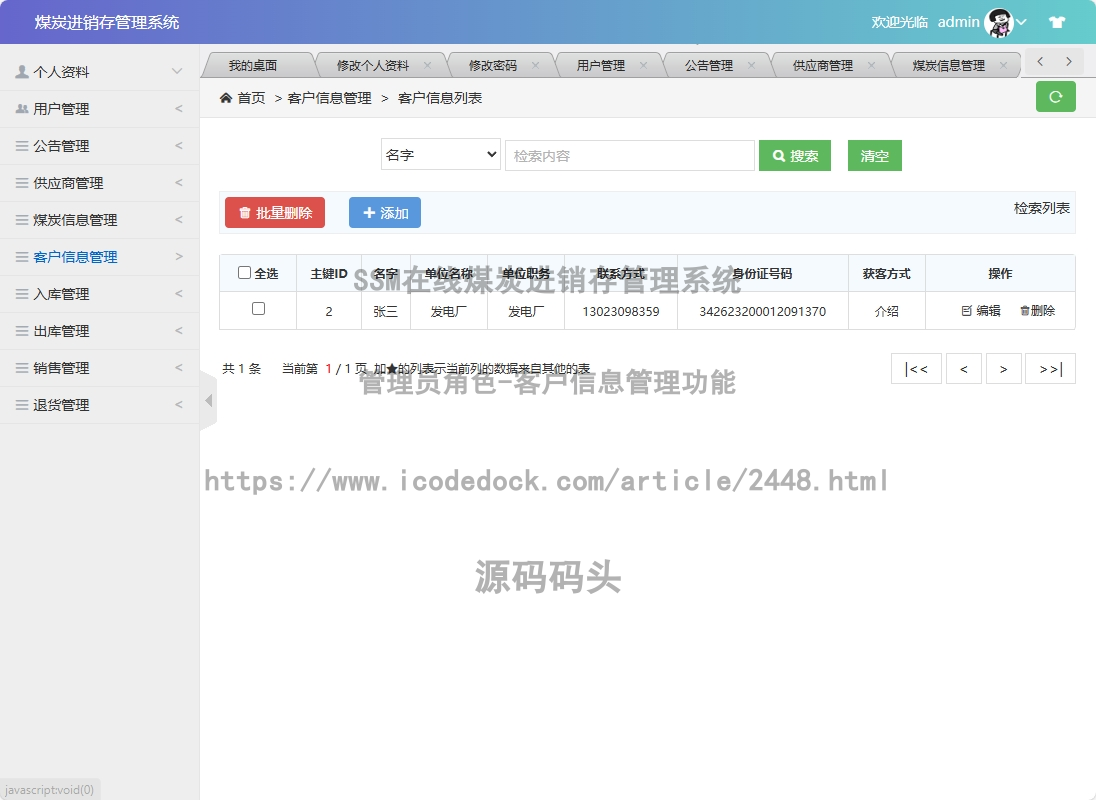Edit row 张三 via 编辑
Viewport: 1096px width, 800px height.
(x=981, y=311)
